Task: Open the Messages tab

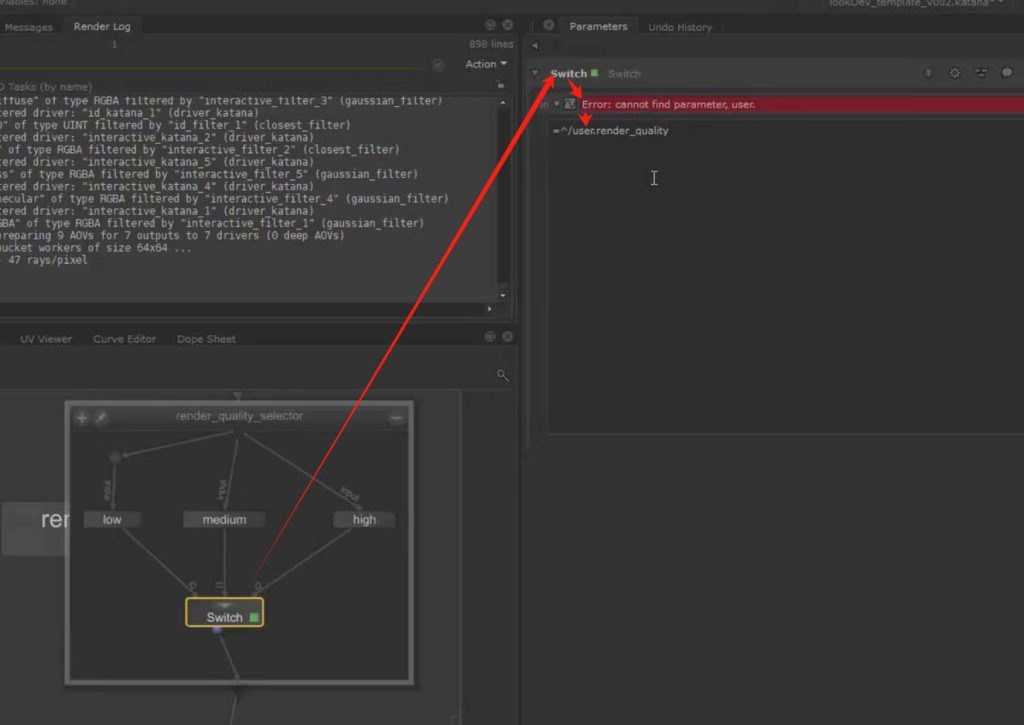Action: click(29, 27)
